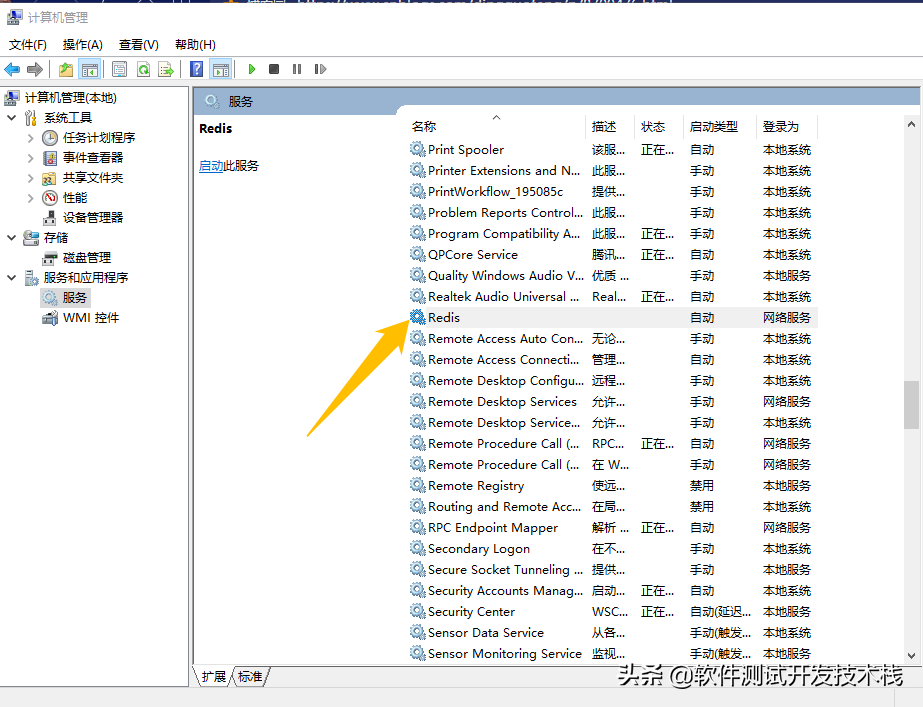Click the scrollbar up arrow
Screen dimensions: 923x707
pyautogui.click(x=911, y=124)
